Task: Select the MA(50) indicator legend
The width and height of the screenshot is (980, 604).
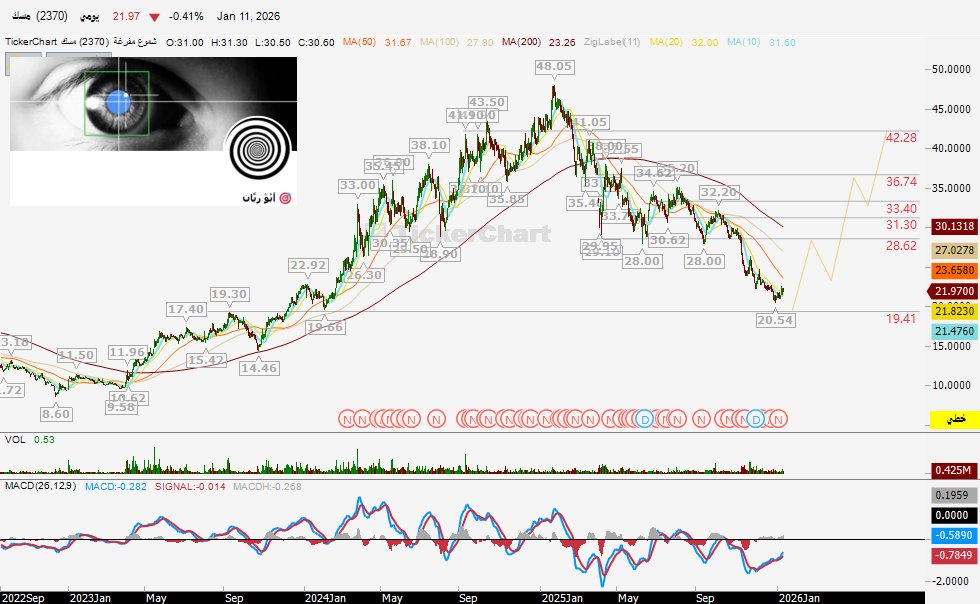Action: click(x=359, y=42)
